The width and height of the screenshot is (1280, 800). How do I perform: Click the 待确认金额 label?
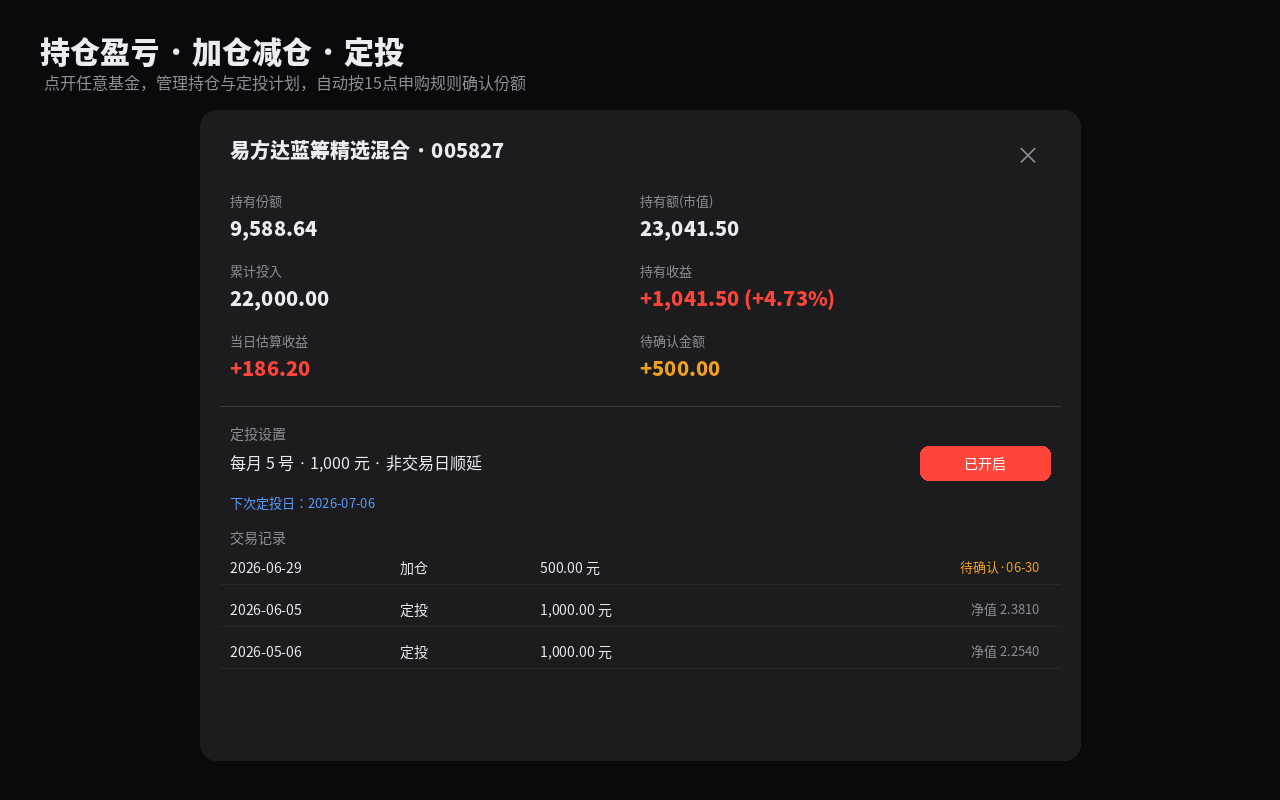click(x=673, y=342)
